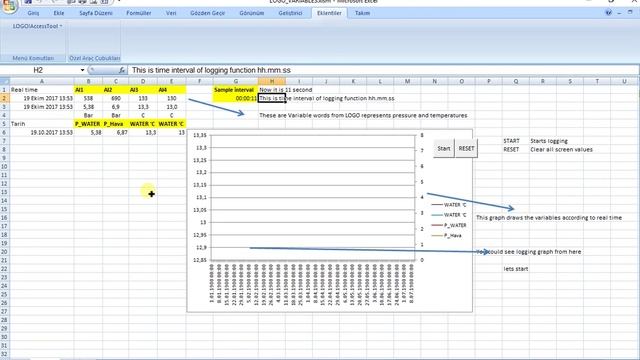
Task: Select row 25 header
Action: tap(4, 294)
